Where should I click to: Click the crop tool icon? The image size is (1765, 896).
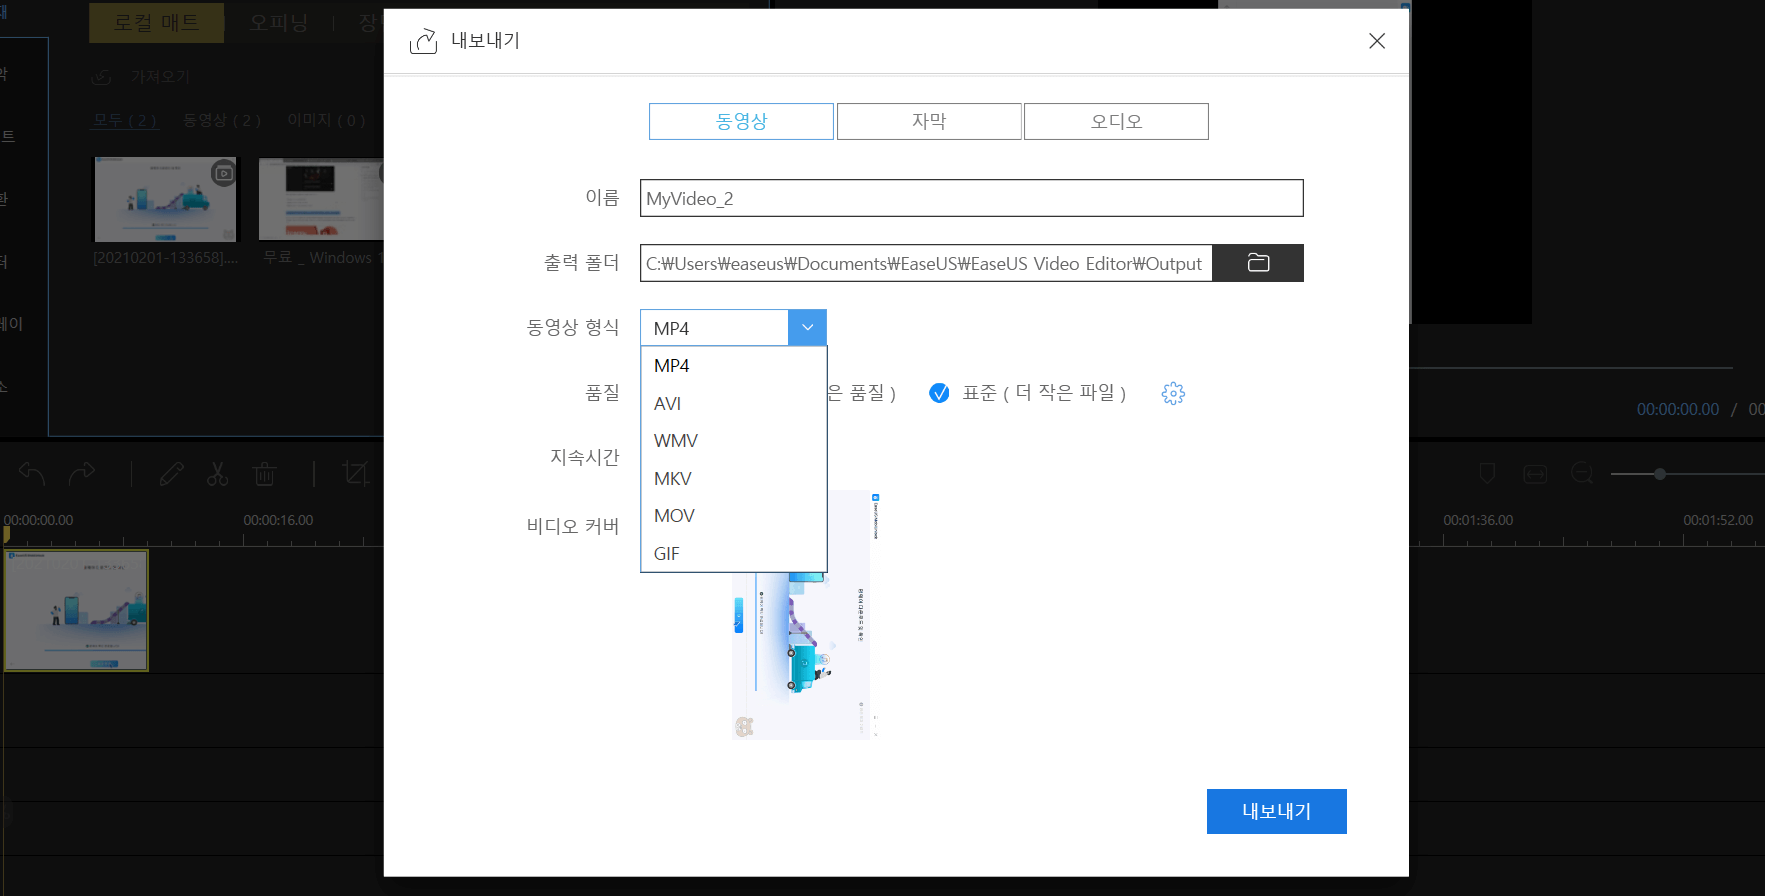(x=356, y=473)
